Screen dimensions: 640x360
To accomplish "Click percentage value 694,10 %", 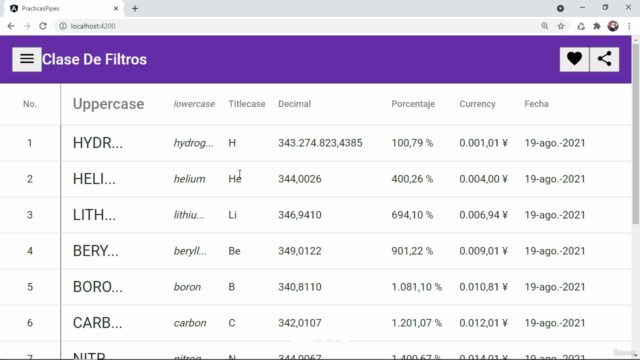I will [x=412, y=215].
